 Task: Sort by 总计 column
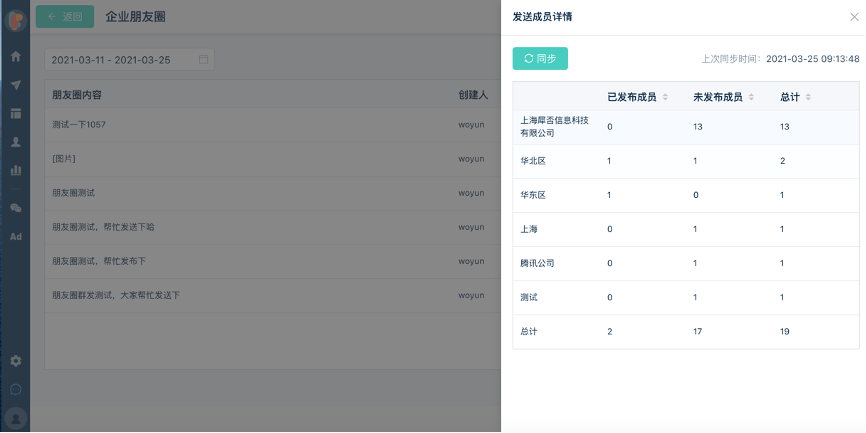(808, 97)
